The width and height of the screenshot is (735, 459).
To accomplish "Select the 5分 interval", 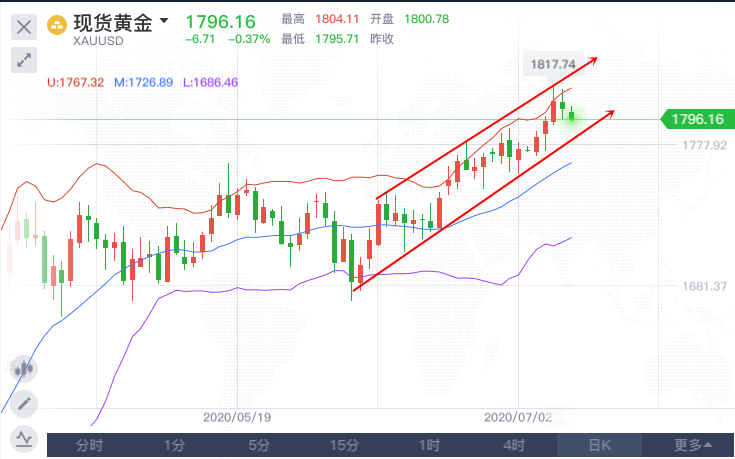I will pos(260,445).
